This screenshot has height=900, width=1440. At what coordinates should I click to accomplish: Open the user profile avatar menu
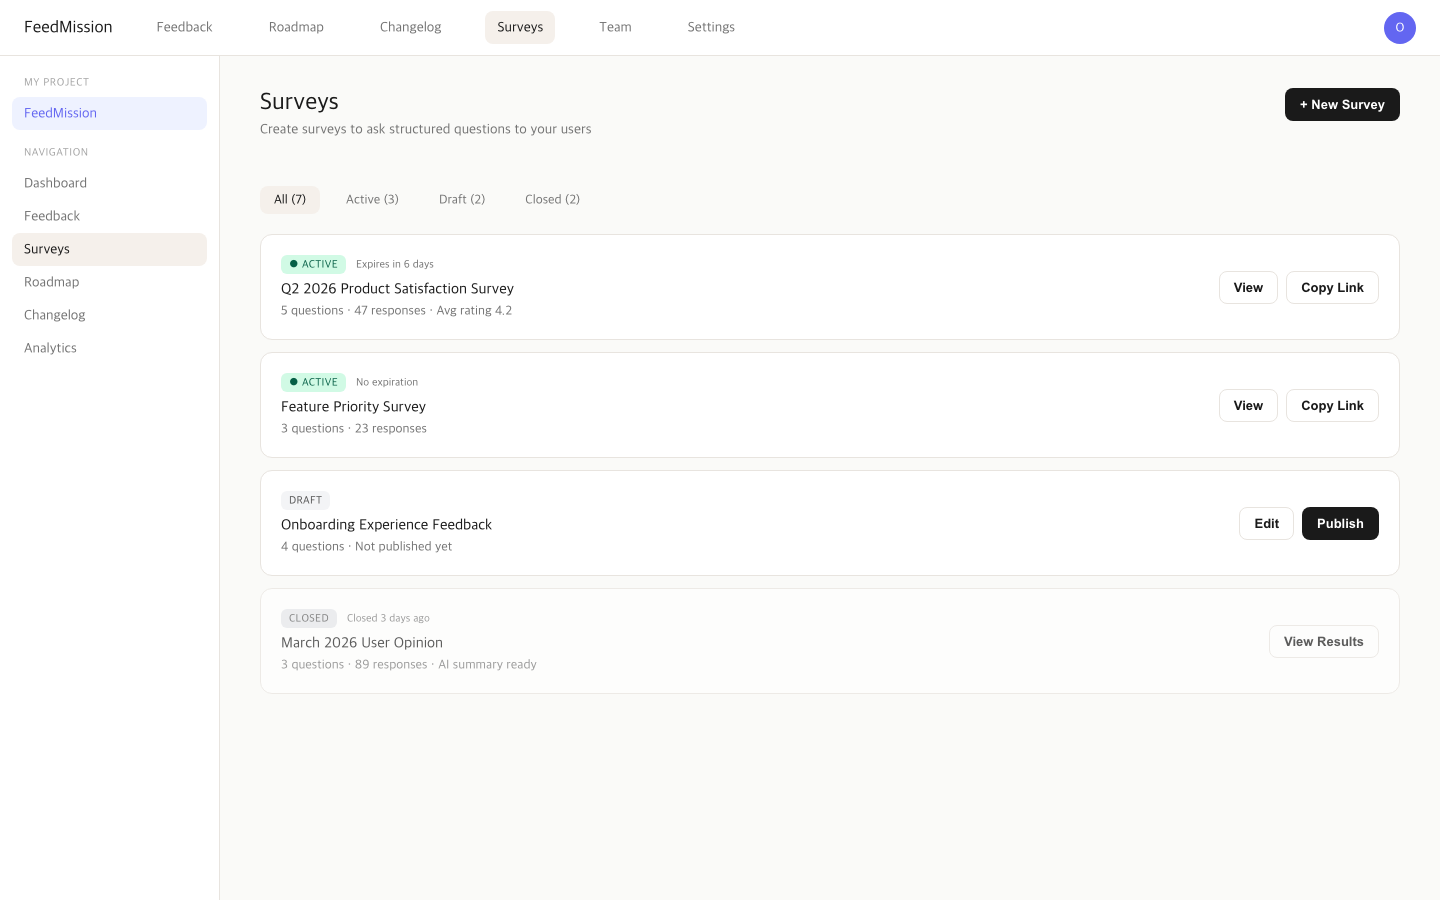click(1400, 27)
